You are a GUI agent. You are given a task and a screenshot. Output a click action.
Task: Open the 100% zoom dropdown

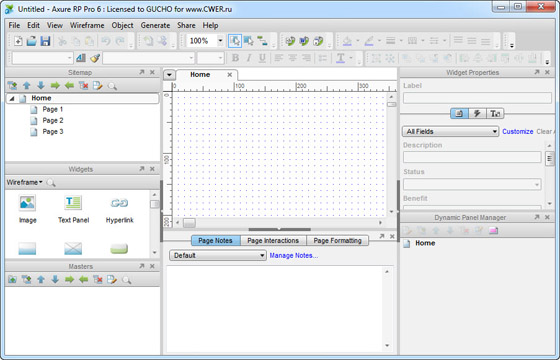[220, 41]
